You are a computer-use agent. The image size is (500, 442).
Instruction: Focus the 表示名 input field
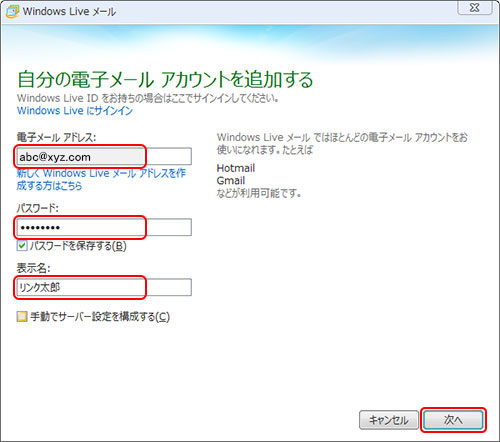pos(104,287)
